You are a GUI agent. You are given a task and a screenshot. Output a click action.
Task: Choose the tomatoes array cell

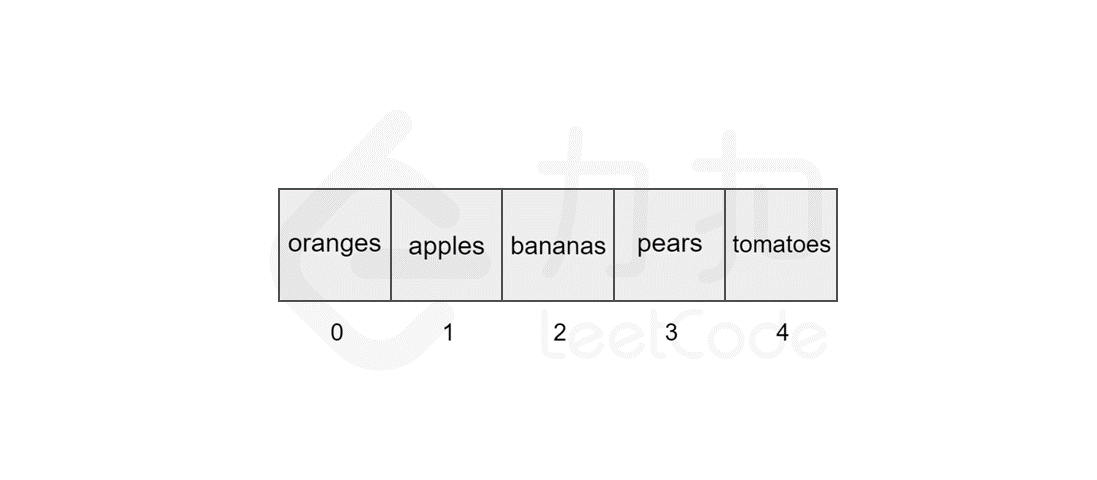(781, 245)
